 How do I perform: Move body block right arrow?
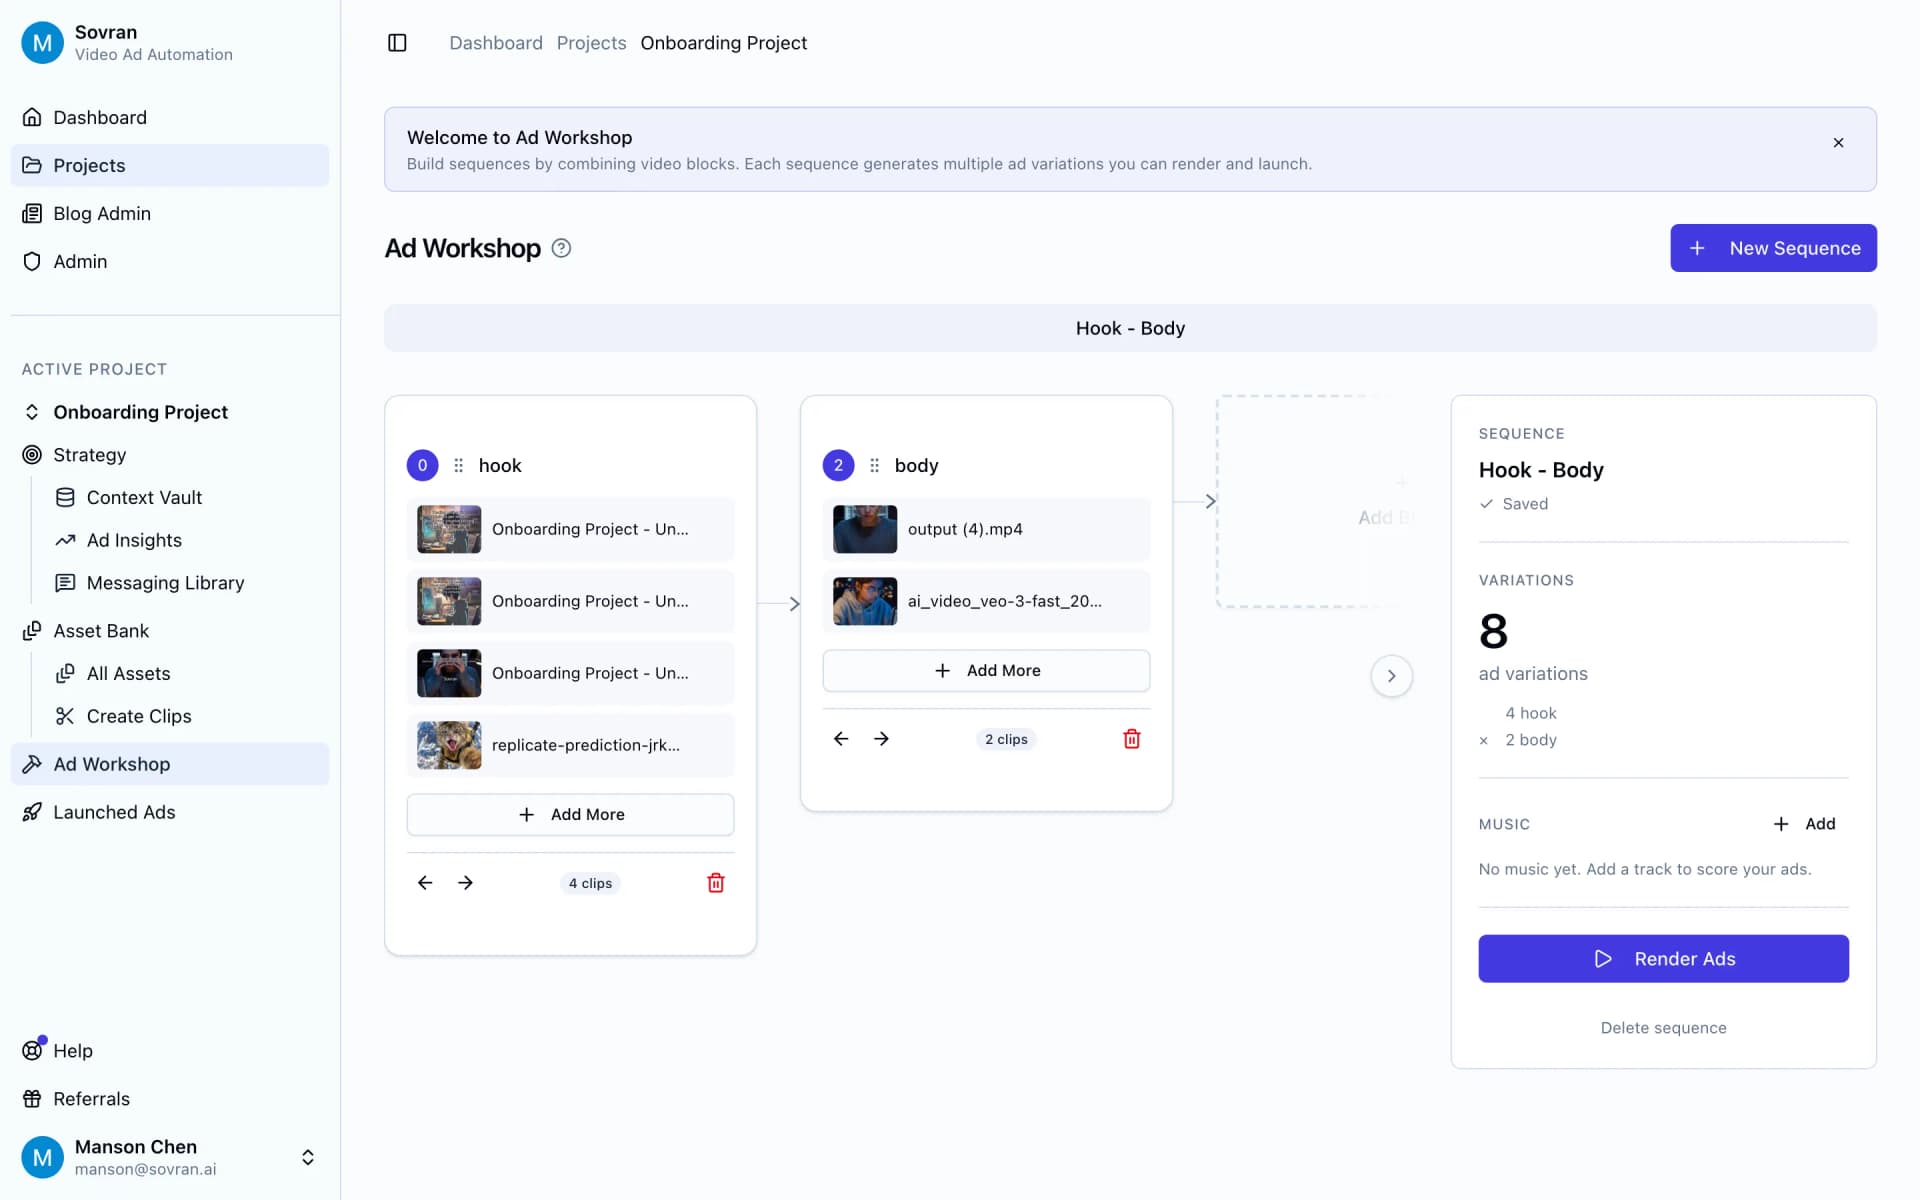pyautogui.click(x=881, y=739)
